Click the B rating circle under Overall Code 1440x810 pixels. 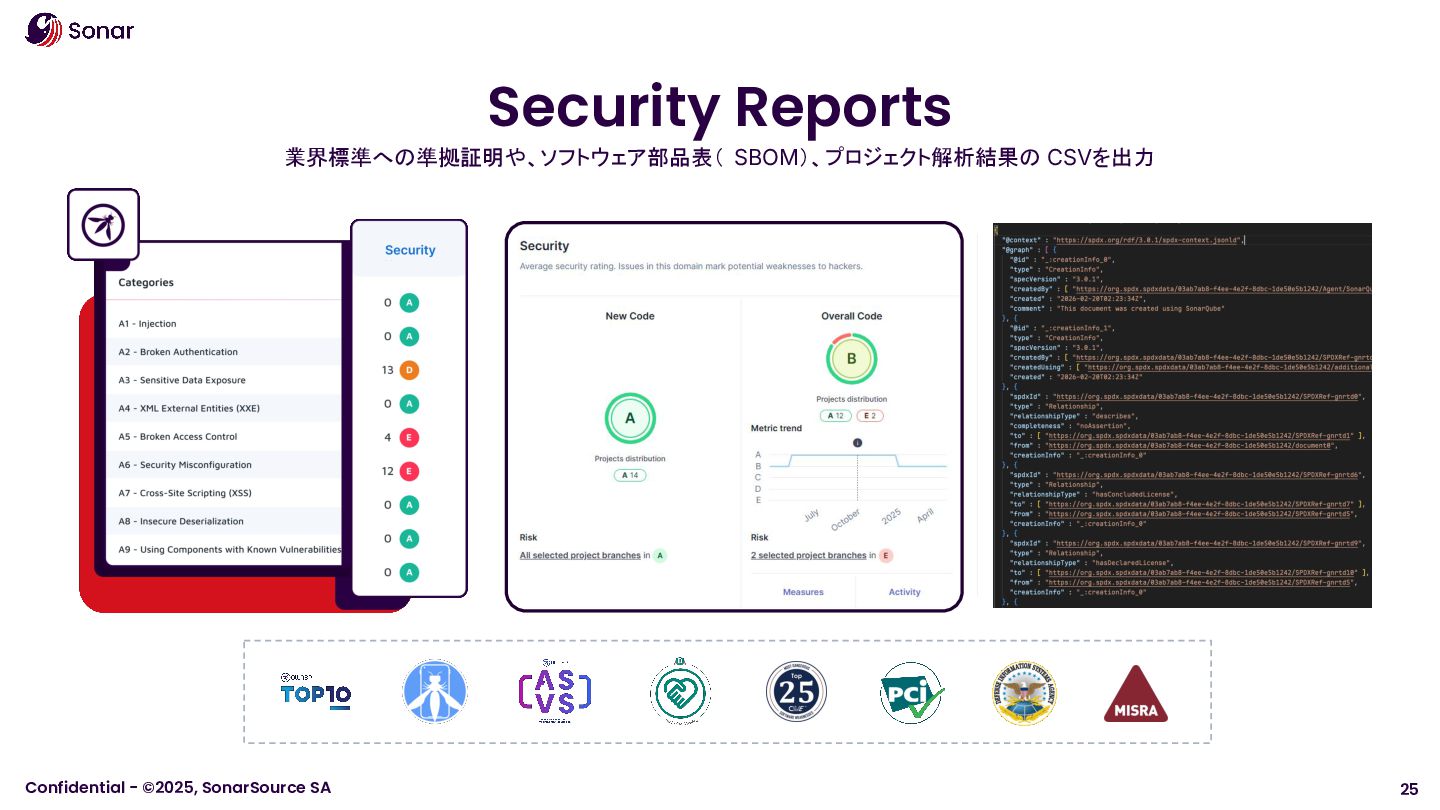pyautogui.click(x=852, y=358)
